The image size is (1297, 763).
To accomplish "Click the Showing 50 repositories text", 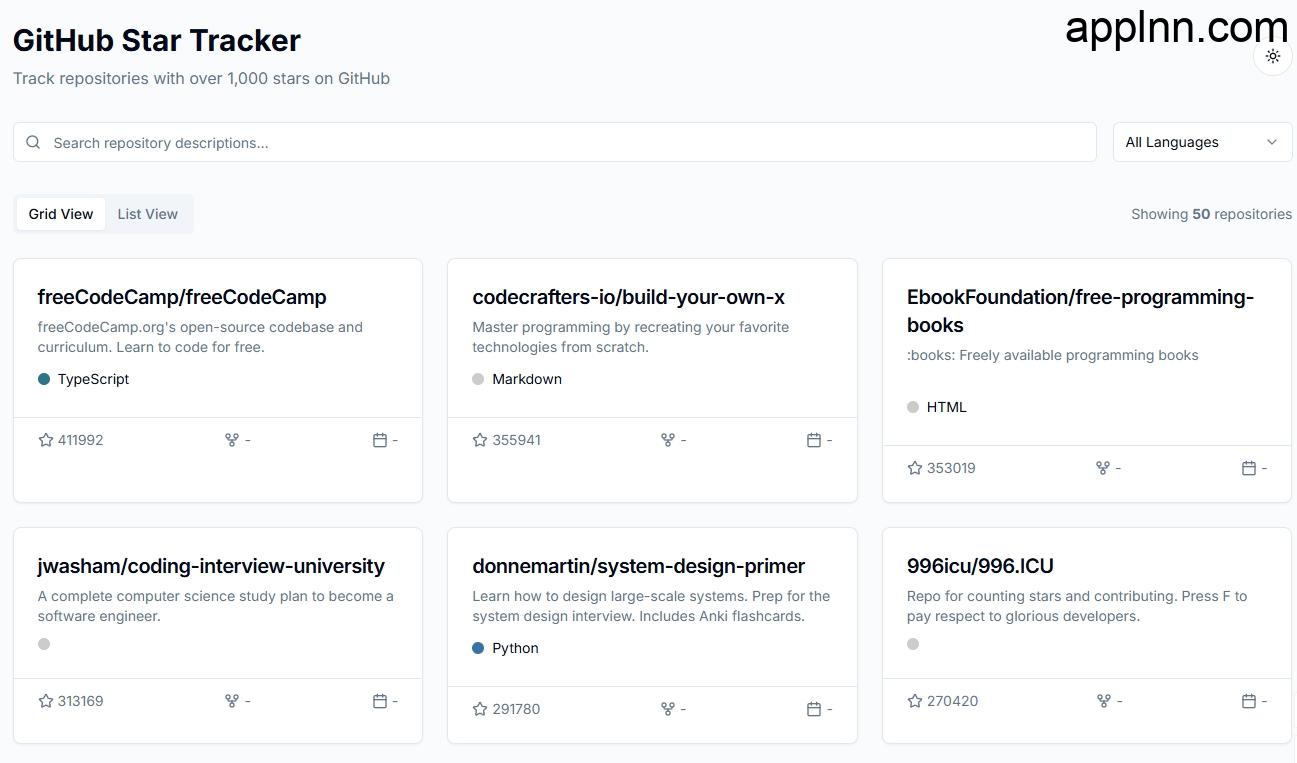I will click(x=1211, y=214).
